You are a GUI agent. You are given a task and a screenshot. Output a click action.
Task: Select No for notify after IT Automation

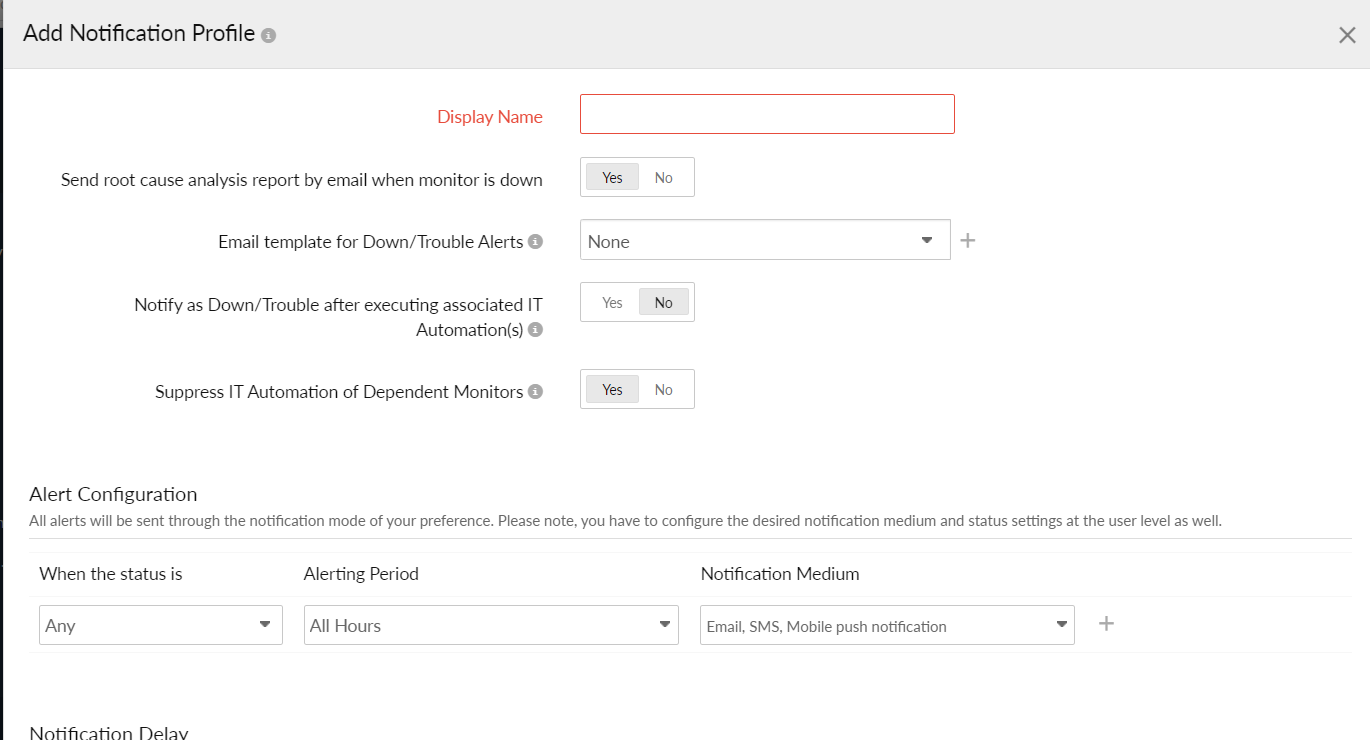[664, 303]
